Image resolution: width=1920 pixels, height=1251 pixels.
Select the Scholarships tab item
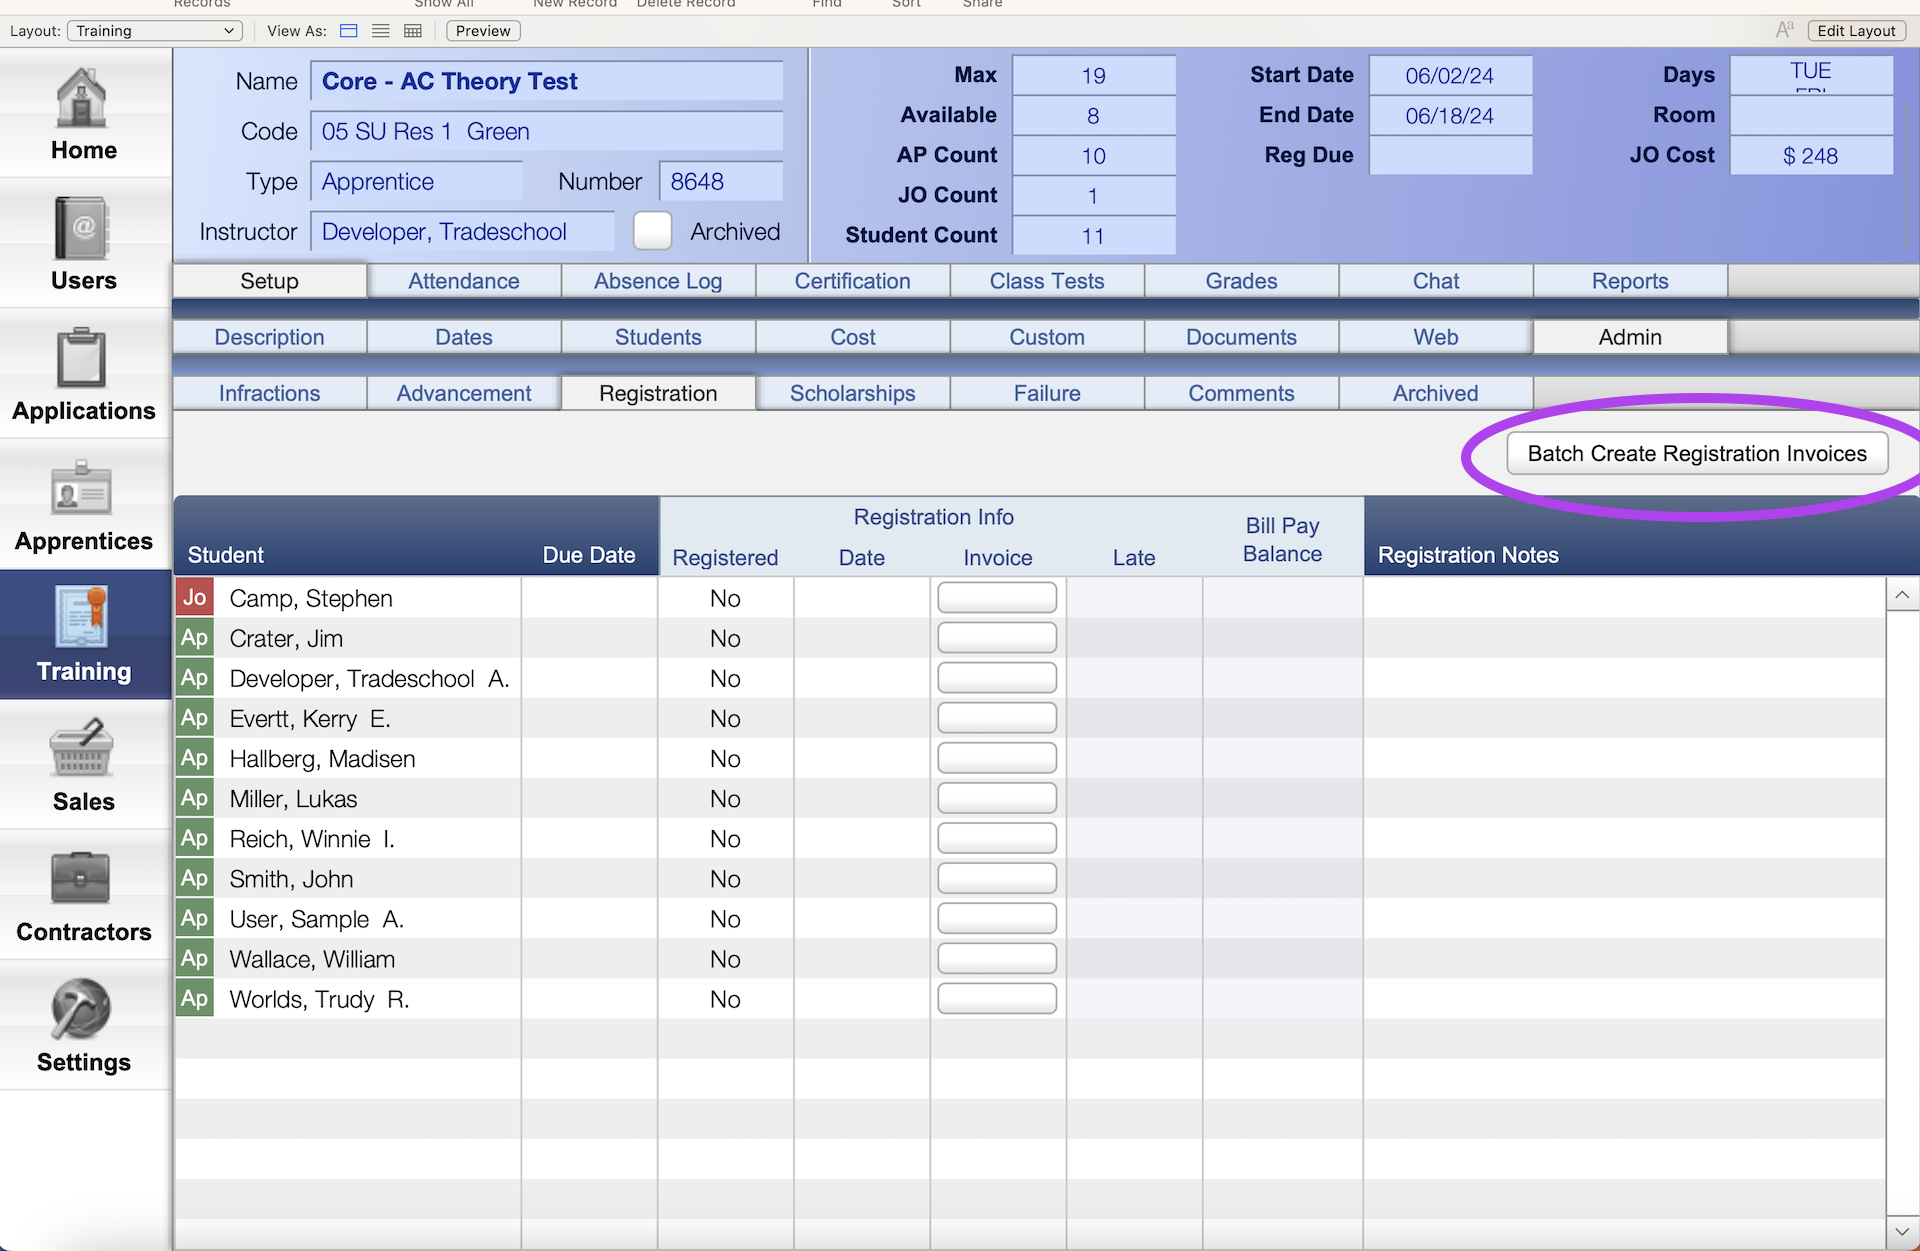[x=851, y=393]
